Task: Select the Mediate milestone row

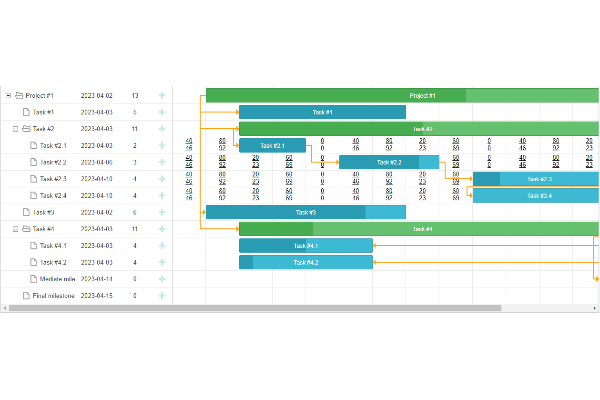Action: [53, 279]
